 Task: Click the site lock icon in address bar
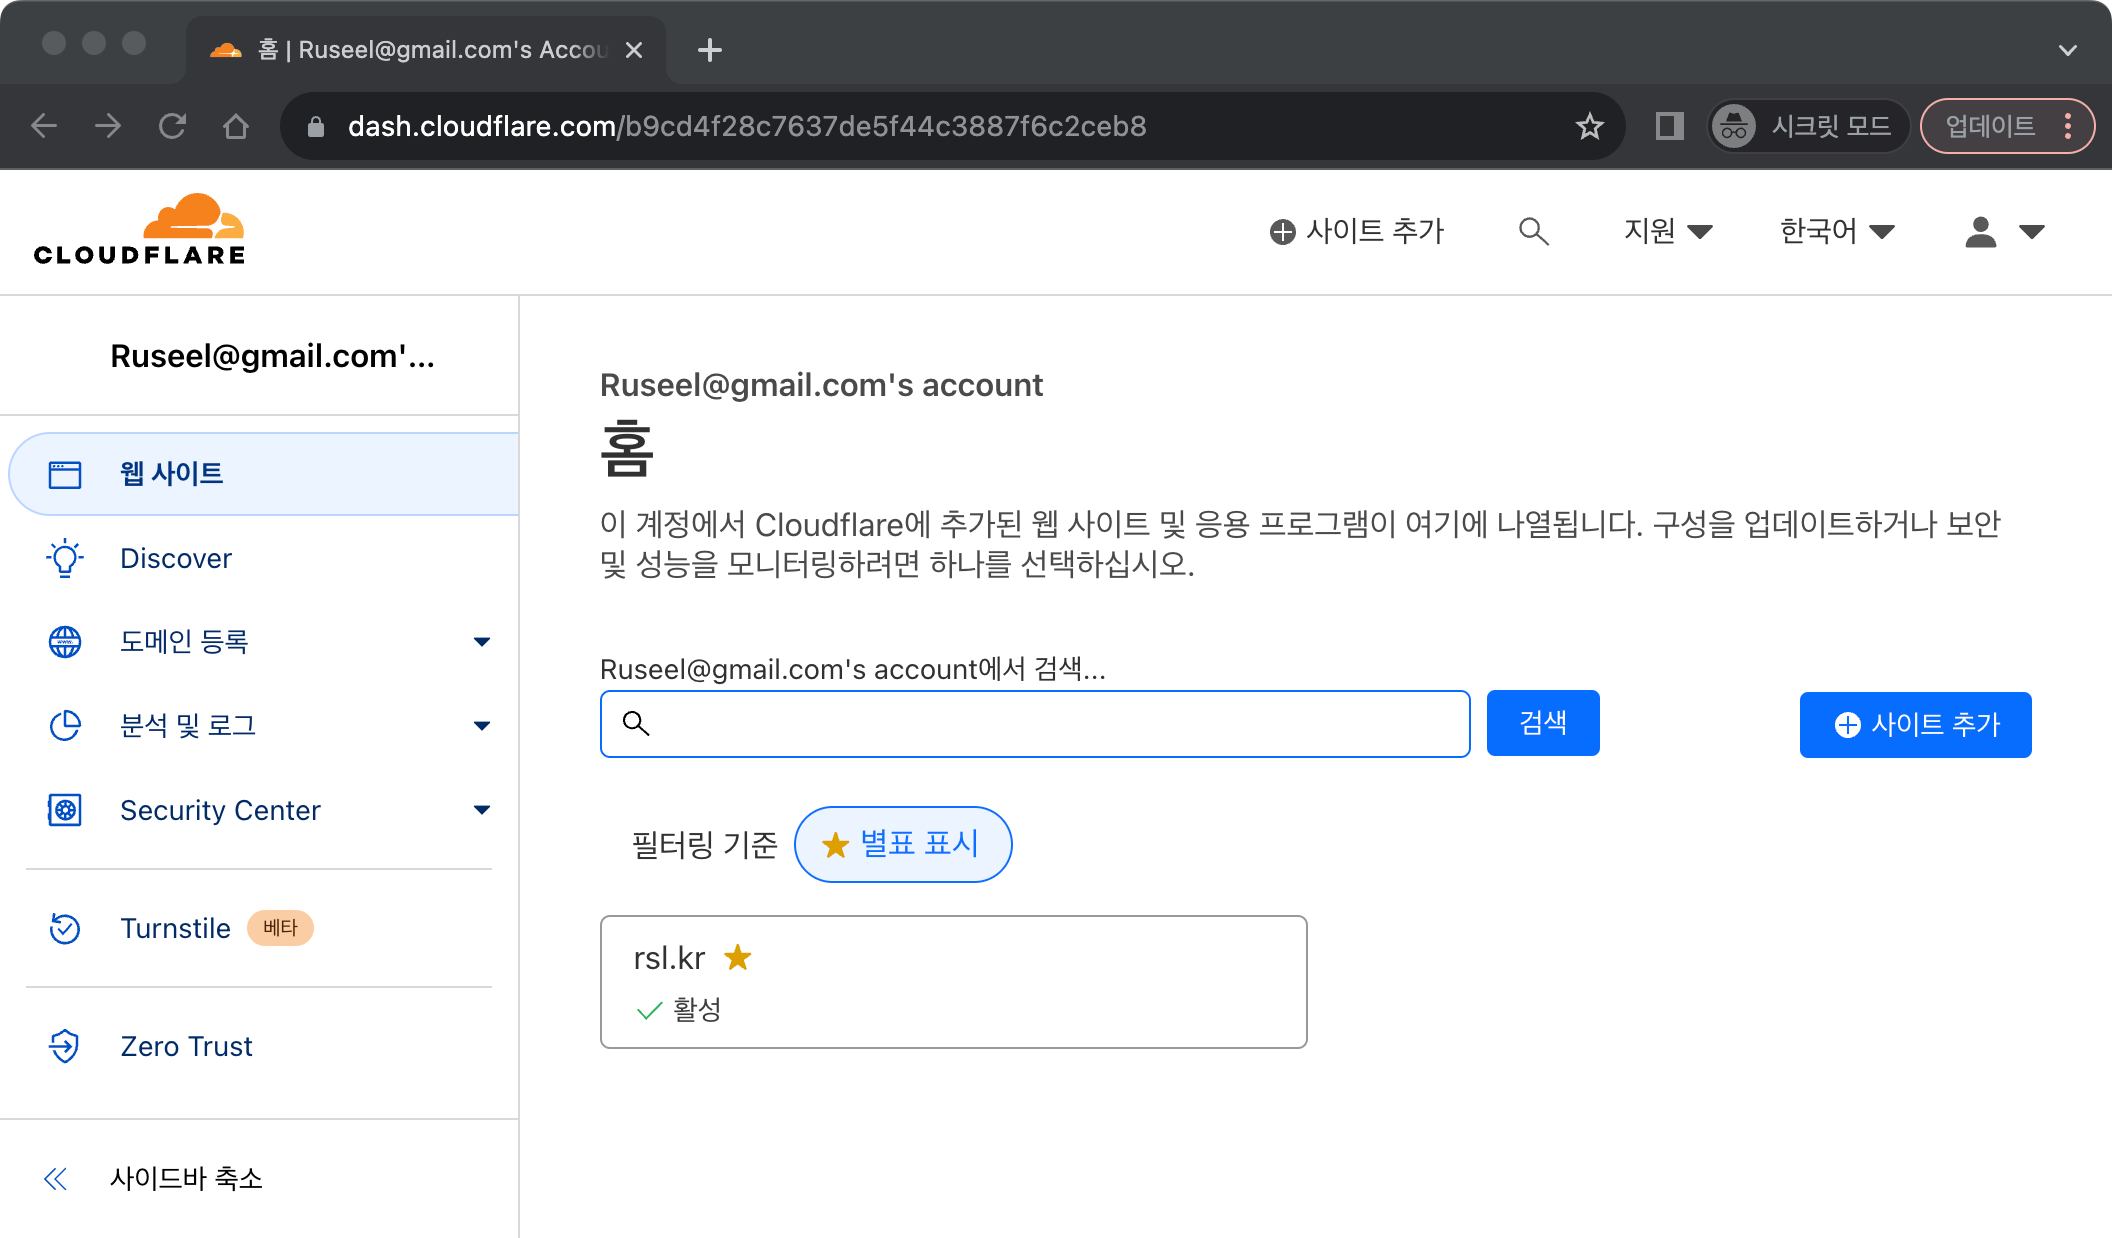point(316,127)
